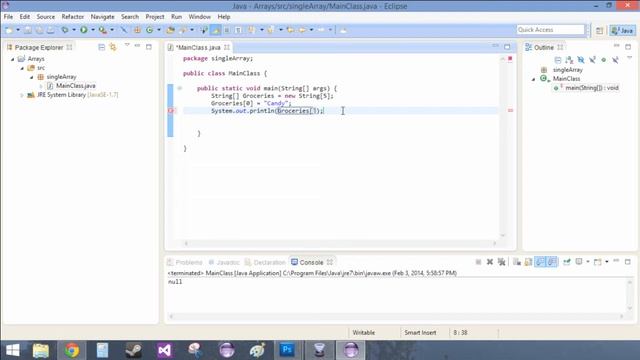Toggle Hide Non-Public Members in Outline
This screenshot has height=360, width=640.
point(604,60)
